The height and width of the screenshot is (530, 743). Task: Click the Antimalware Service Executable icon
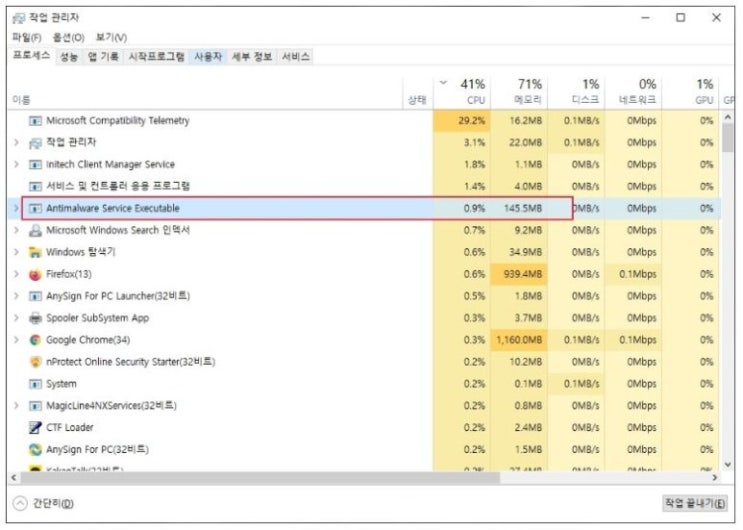pos(35,209)
